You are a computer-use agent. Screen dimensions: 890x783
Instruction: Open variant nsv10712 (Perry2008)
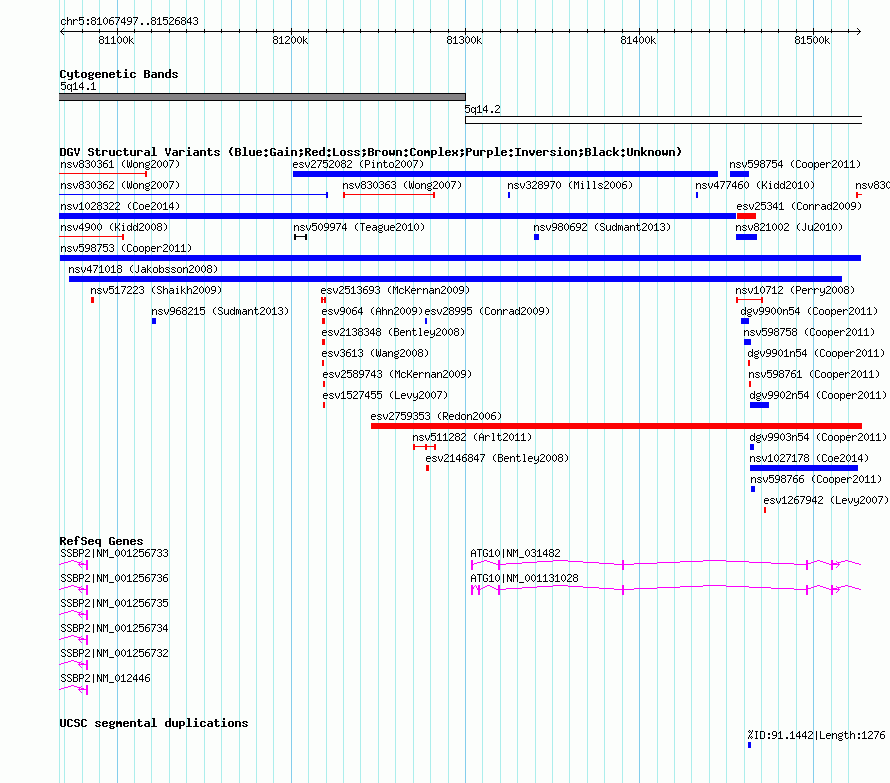point(795,290)
